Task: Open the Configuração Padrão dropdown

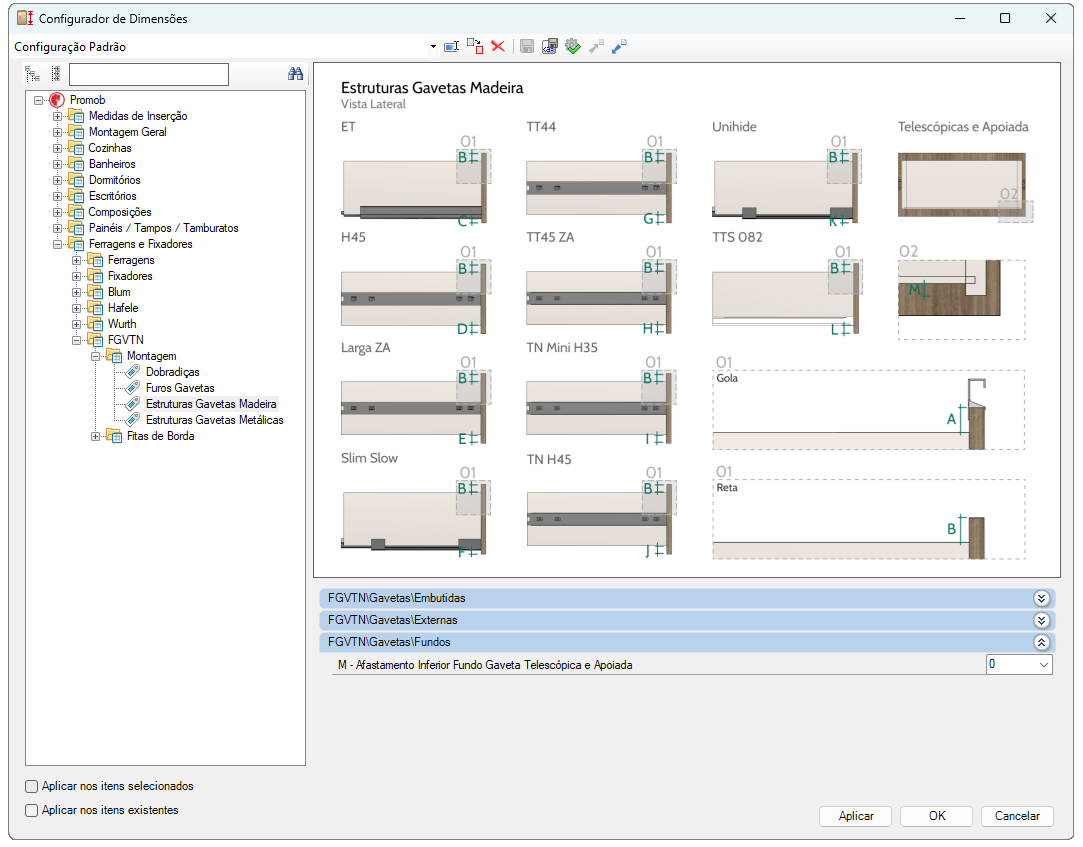Action: click(x=433, y=47)
